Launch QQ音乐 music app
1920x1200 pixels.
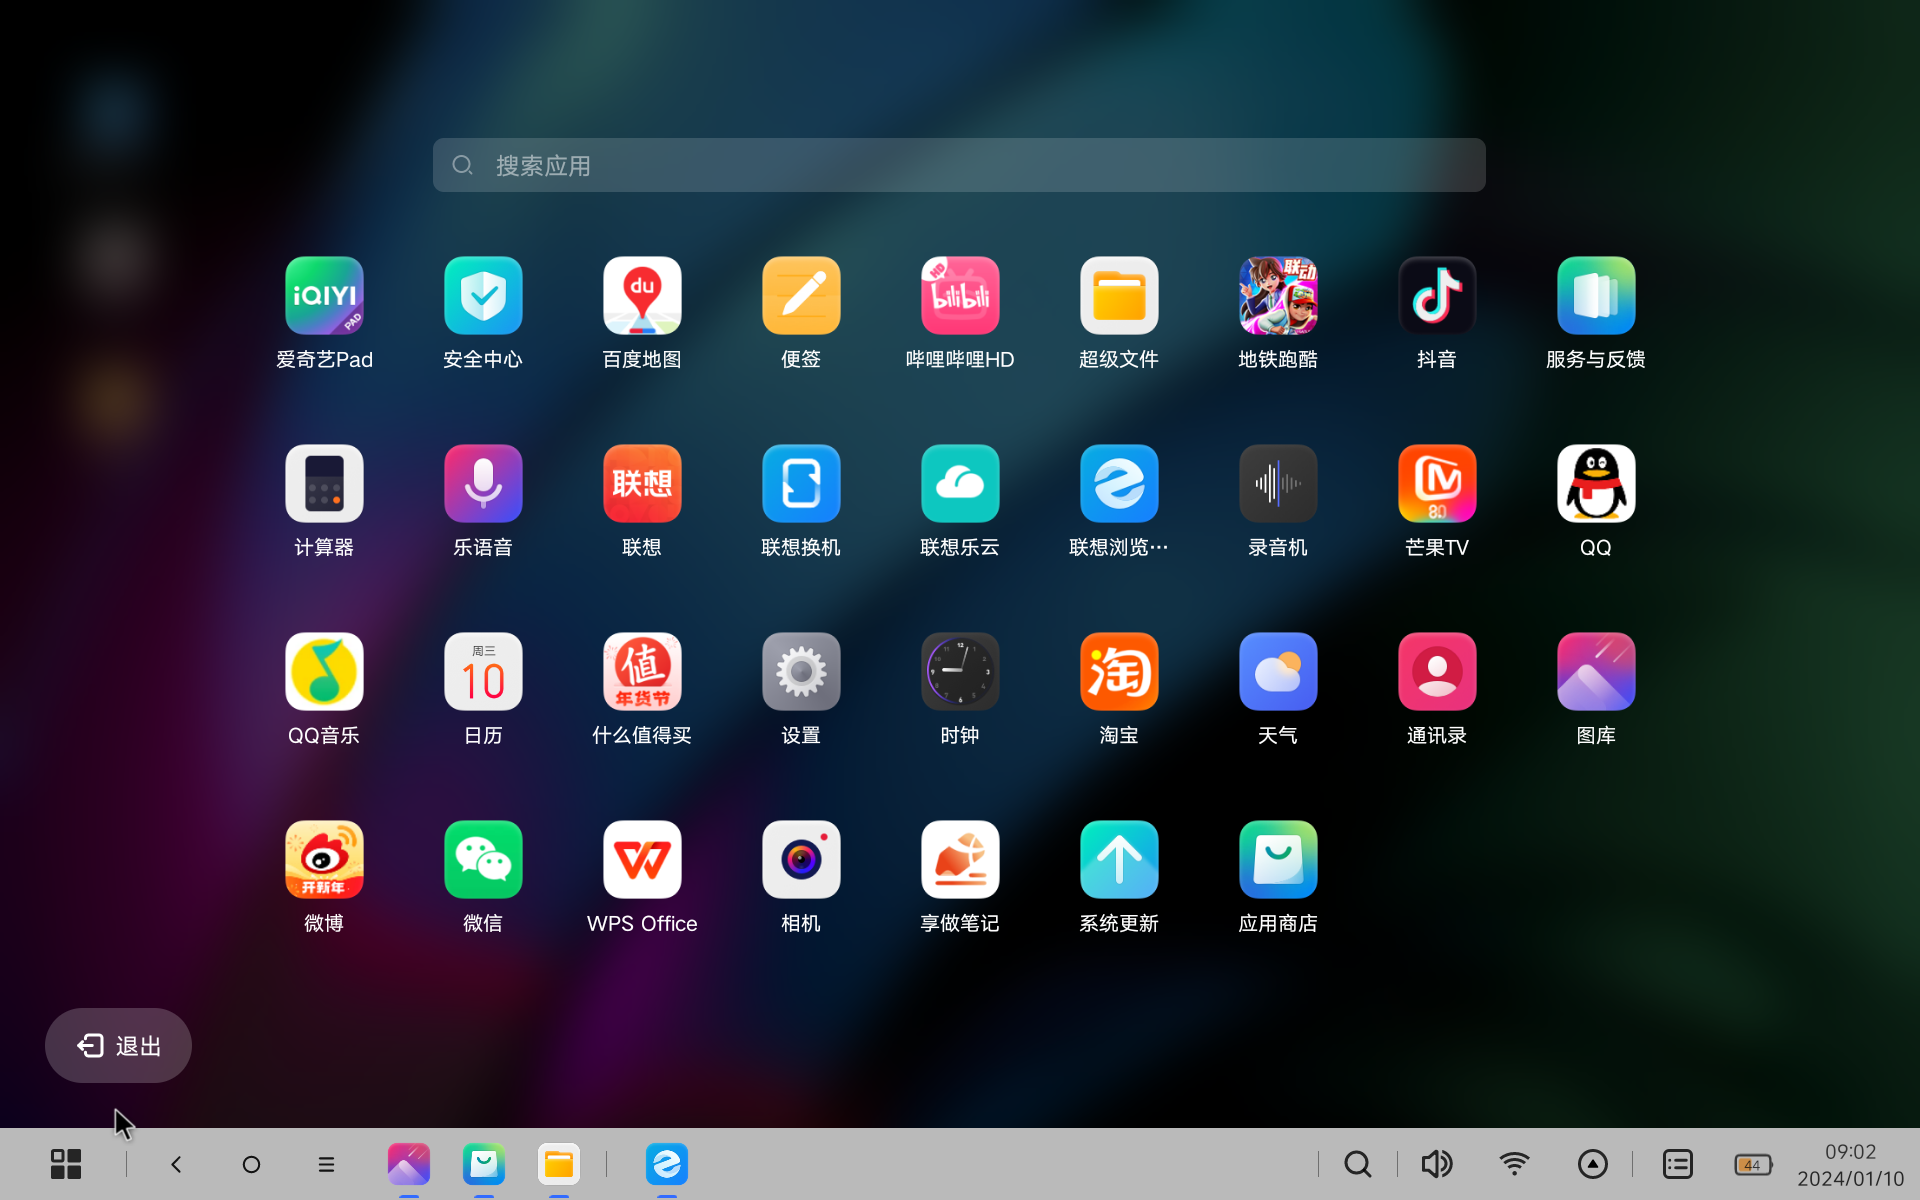coord(324,672)
